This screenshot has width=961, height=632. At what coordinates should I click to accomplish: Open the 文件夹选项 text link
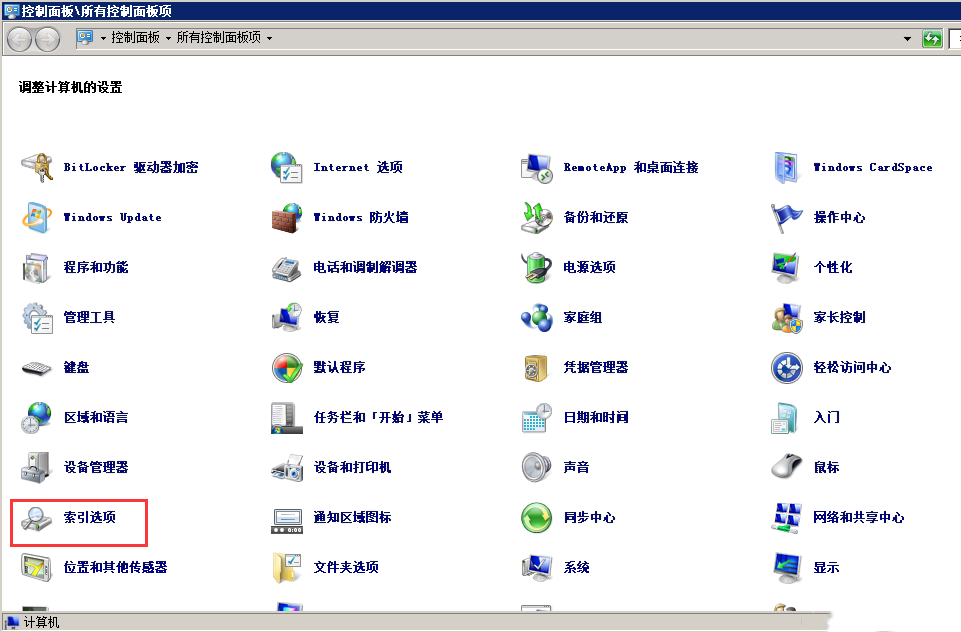(x=346, y=568)
